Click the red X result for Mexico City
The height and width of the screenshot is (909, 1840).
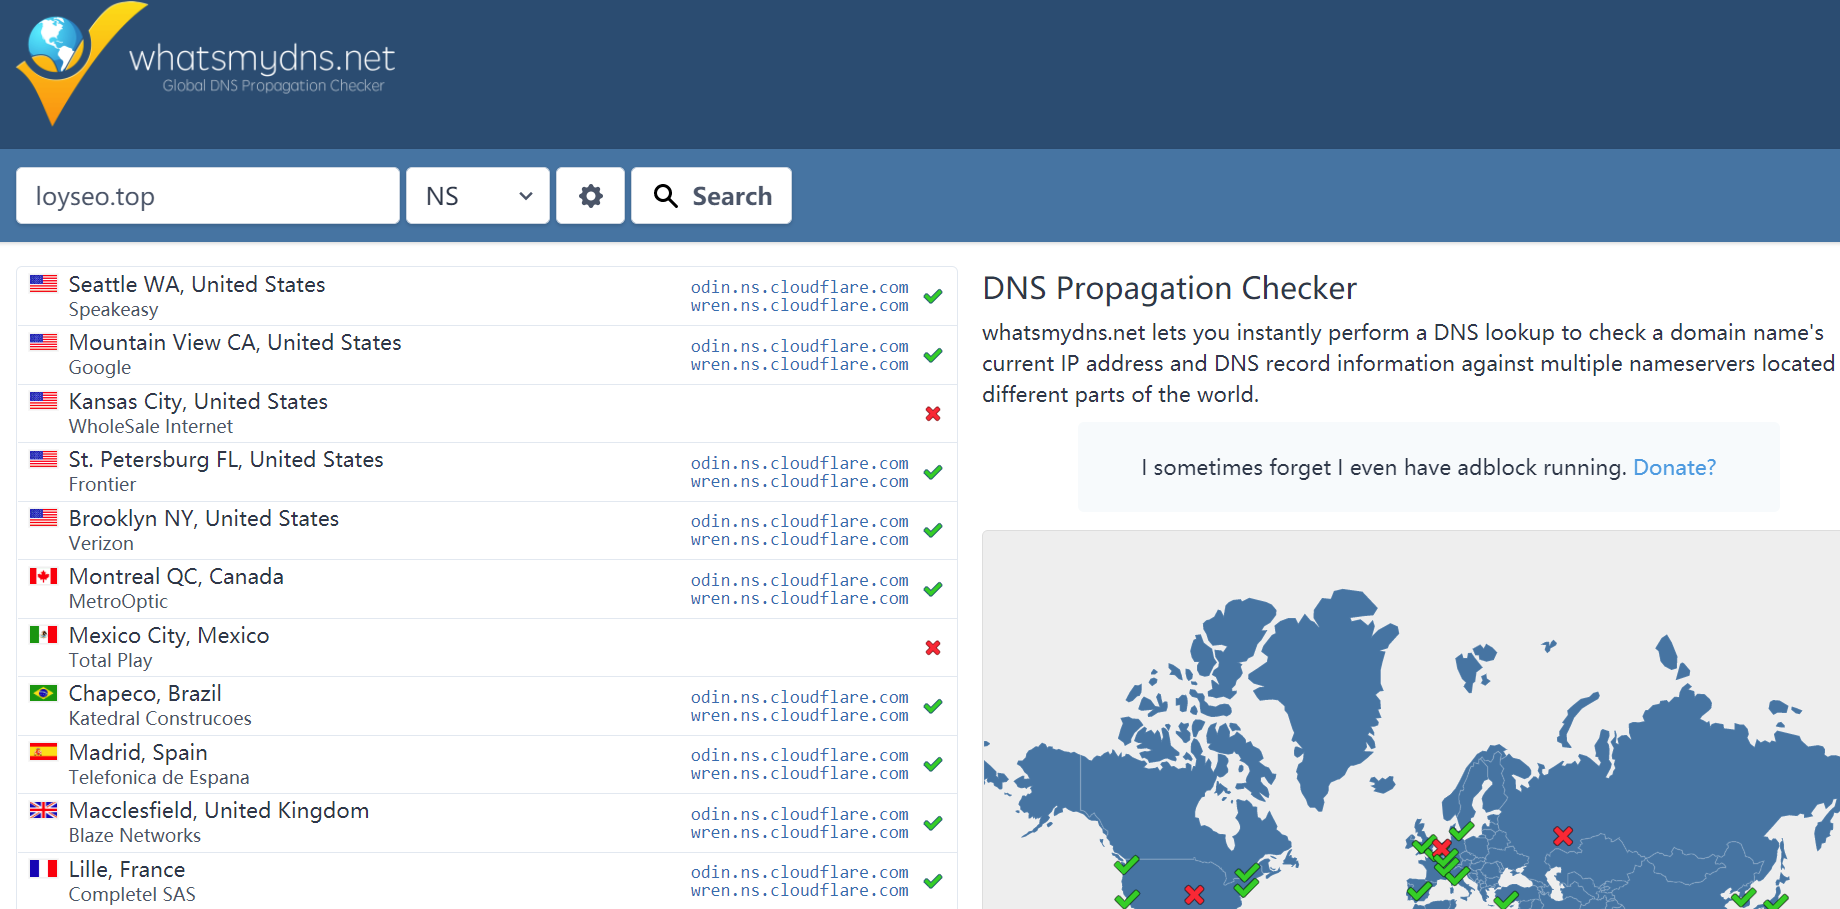(x=932, y=647)
